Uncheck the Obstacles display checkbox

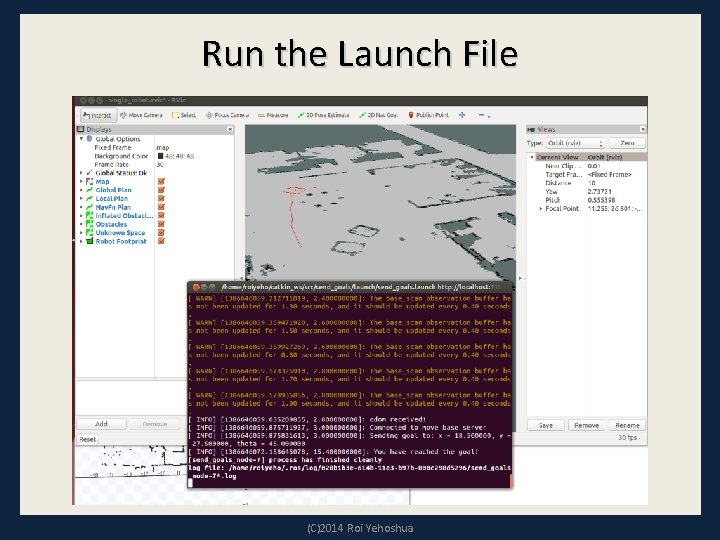161,224
